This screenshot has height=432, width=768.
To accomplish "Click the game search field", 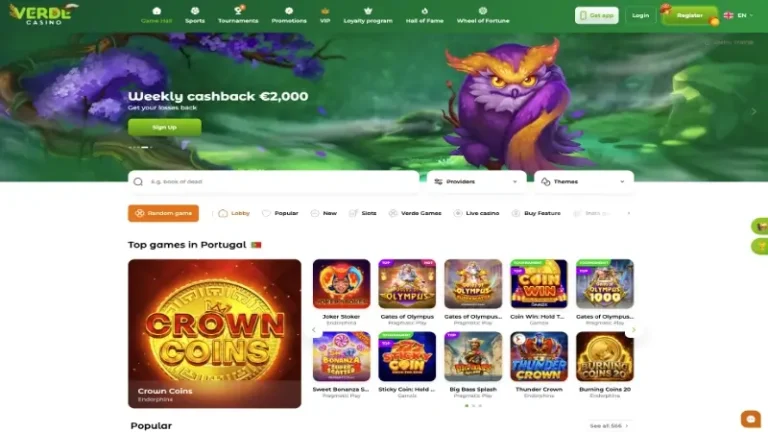I will [x=274, y=182].
